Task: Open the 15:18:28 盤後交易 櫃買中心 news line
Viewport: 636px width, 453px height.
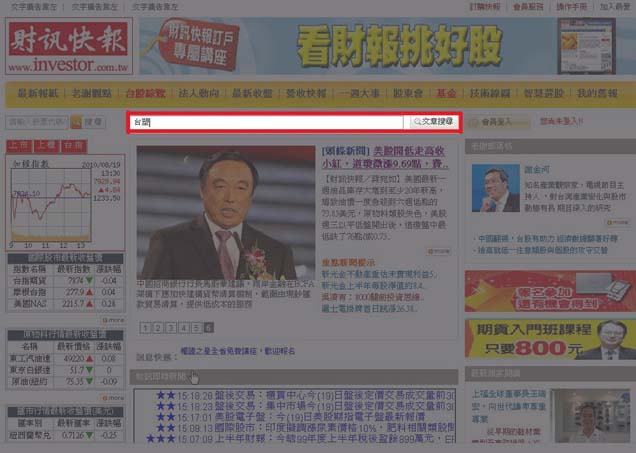Action: (x=306, y=395)
